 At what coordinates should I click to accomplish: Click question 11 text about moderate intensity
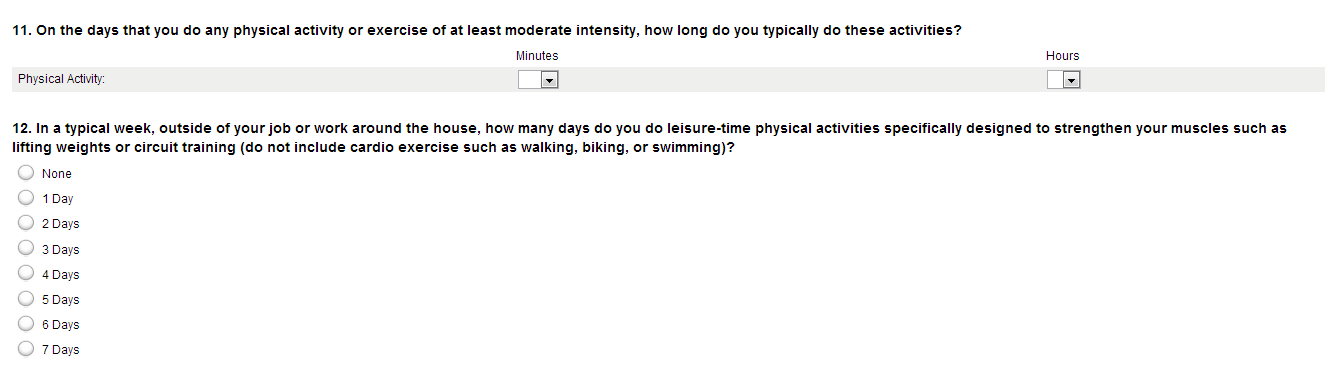487,30
